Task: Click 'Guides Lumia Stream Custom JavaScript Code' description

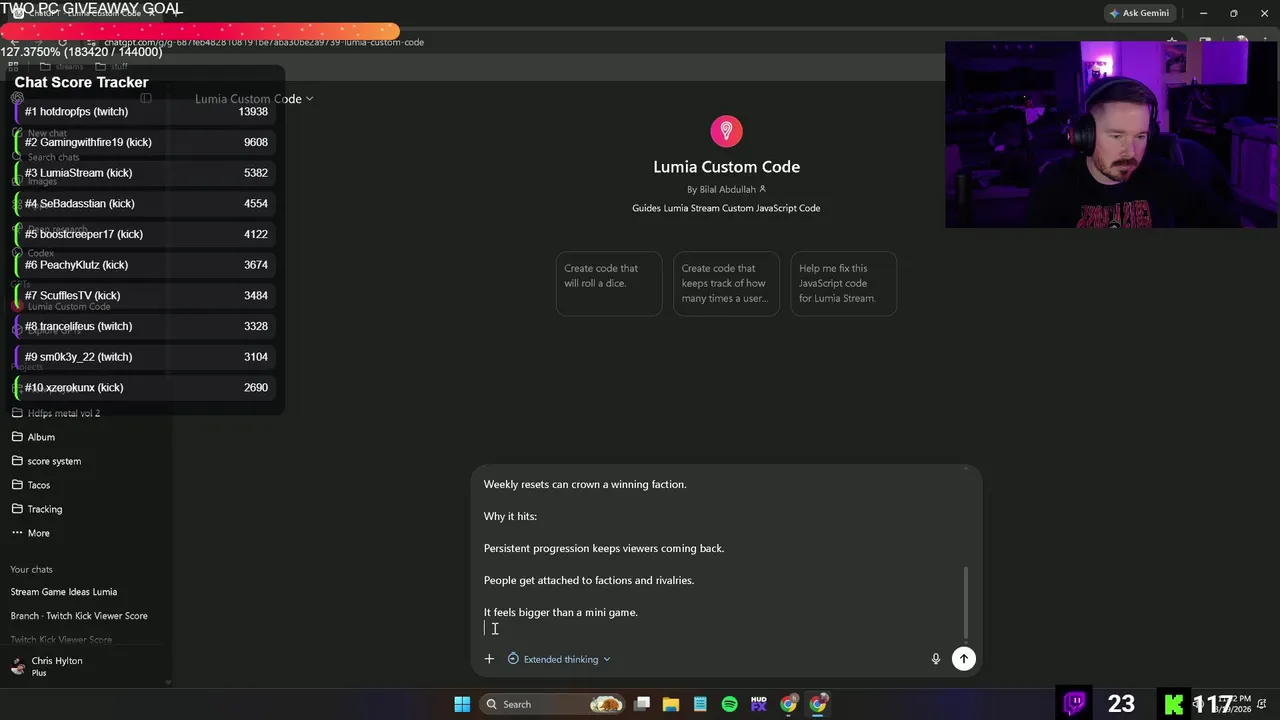Action: point(726,208)
